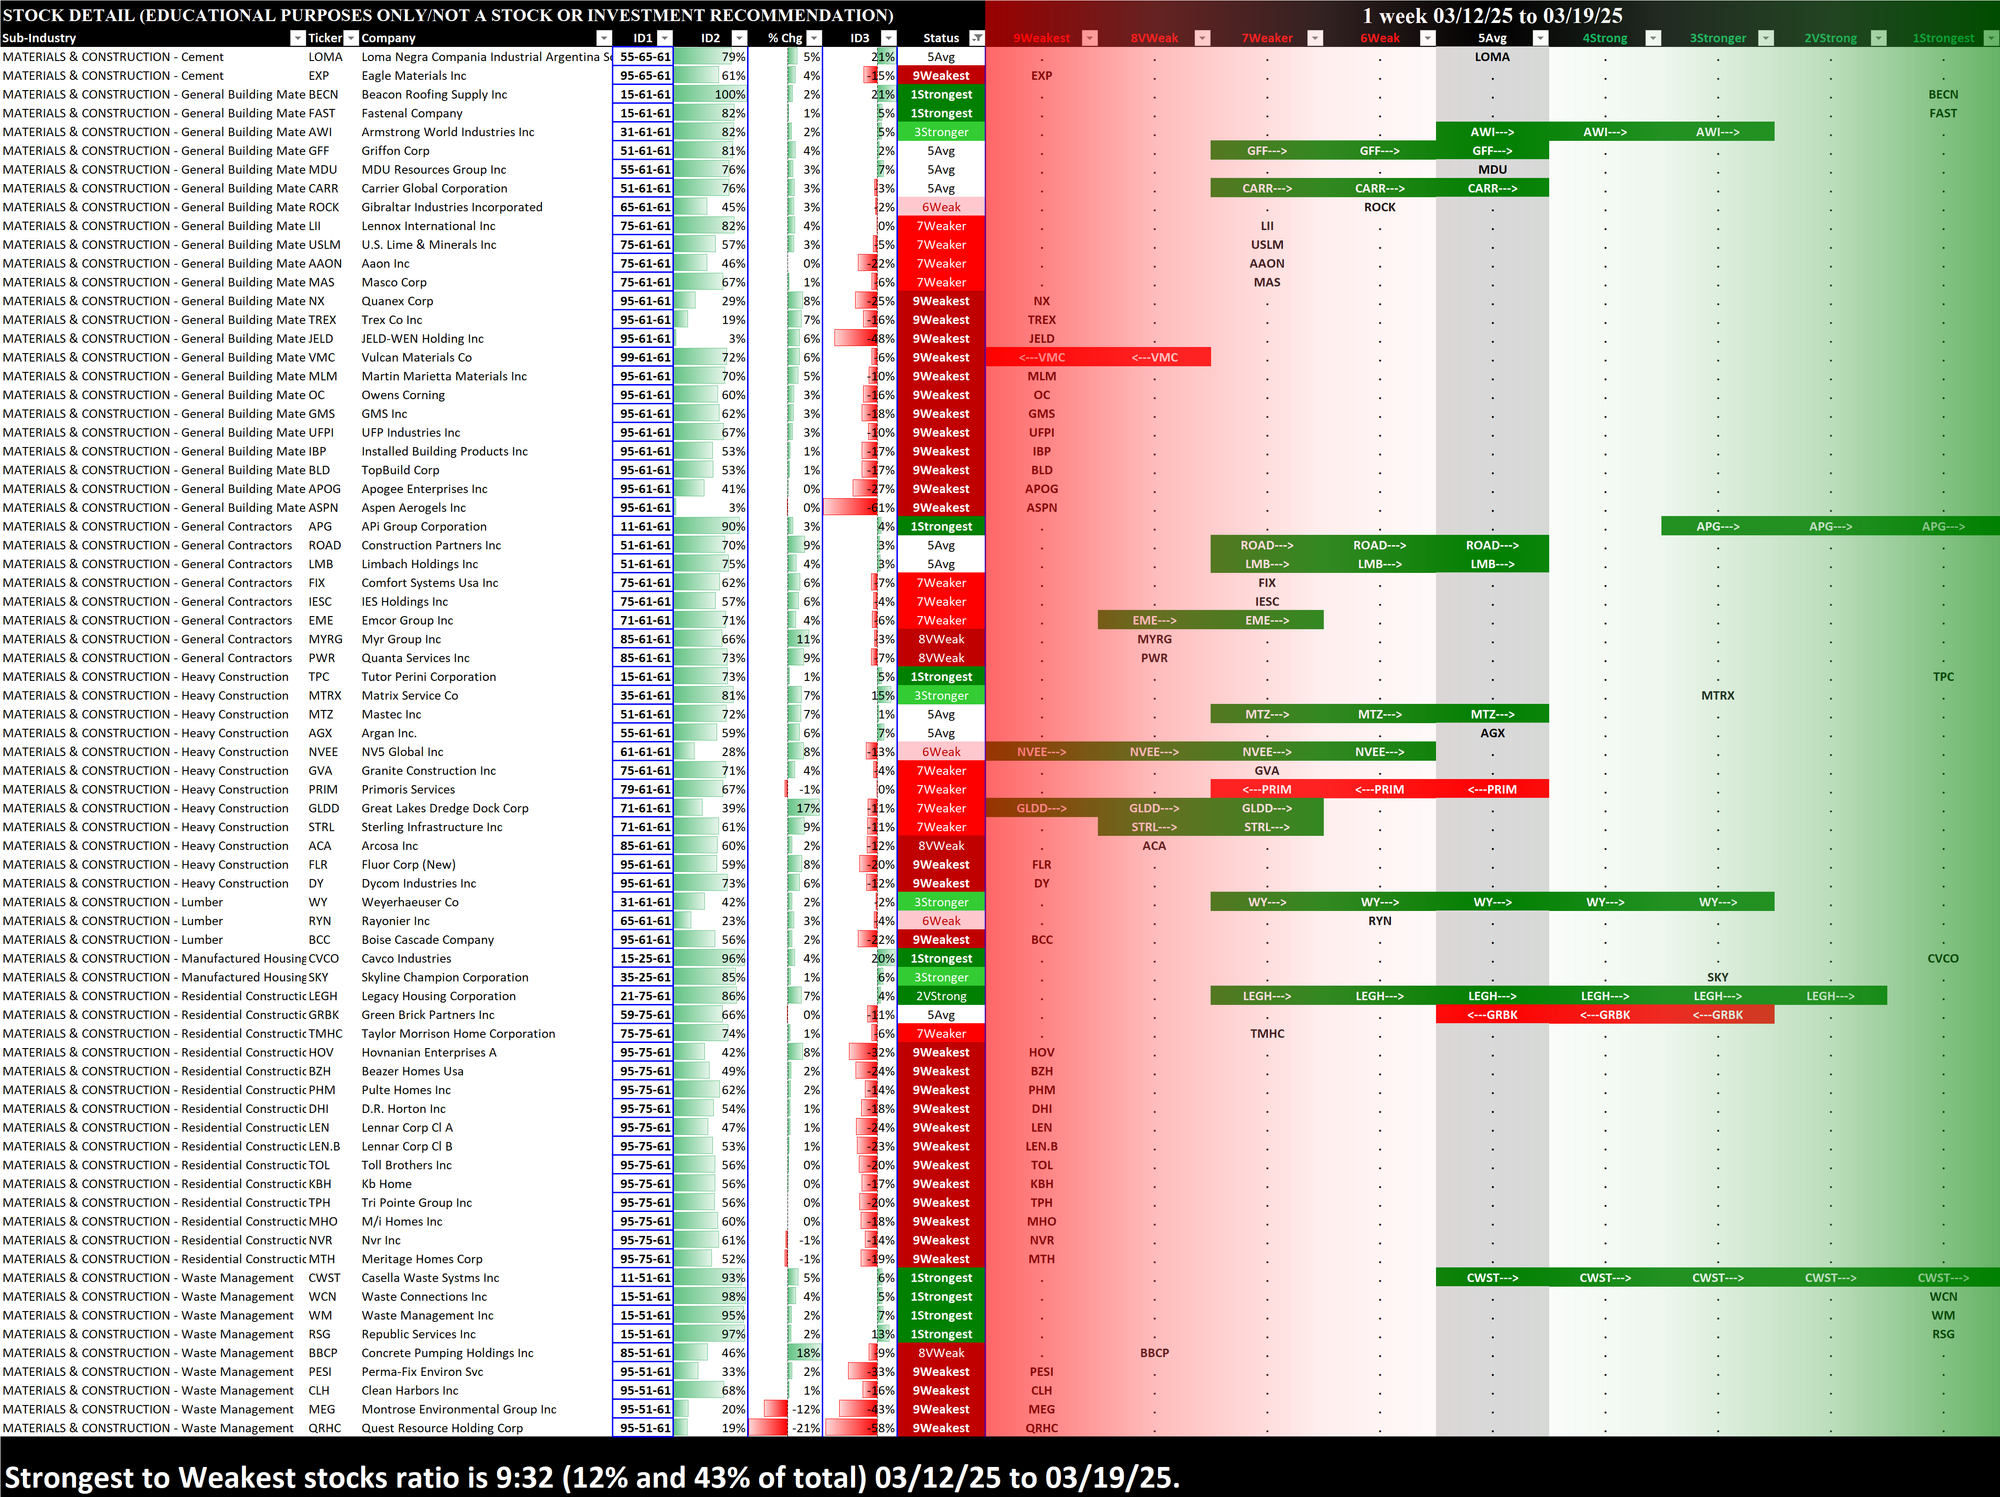Screen dimensions: 2000x1497
Task: Click the ID1 column filter button
Action: pyautogui.click(x=664, y=38)
